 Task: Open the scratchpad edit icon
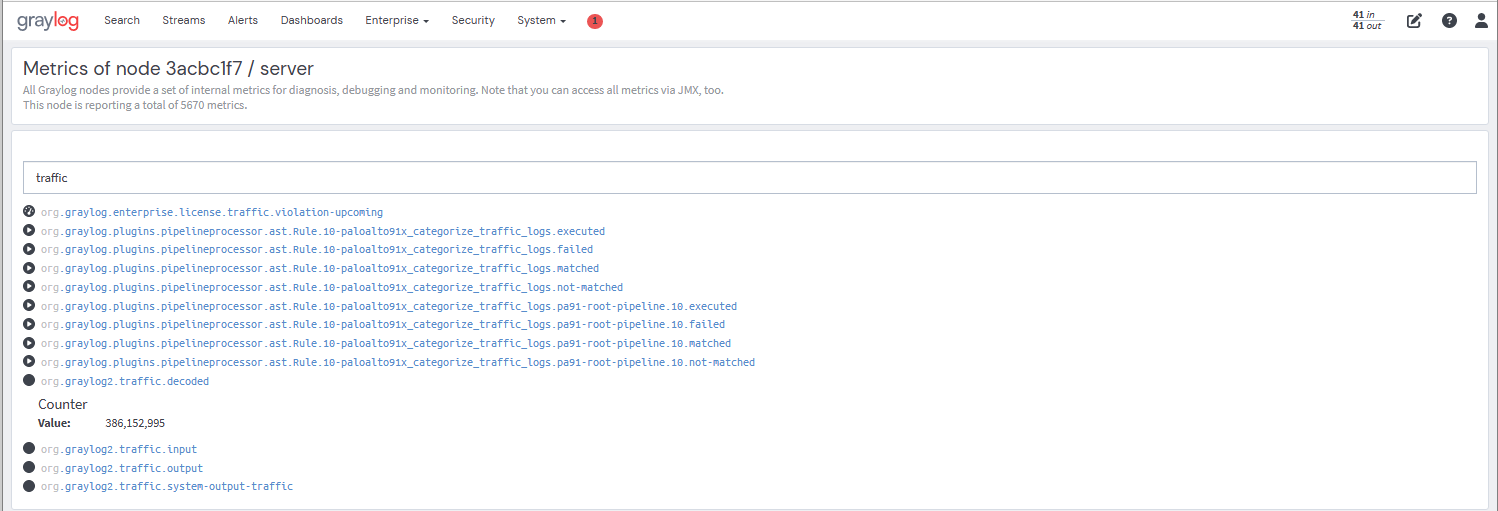(1414, 20)
